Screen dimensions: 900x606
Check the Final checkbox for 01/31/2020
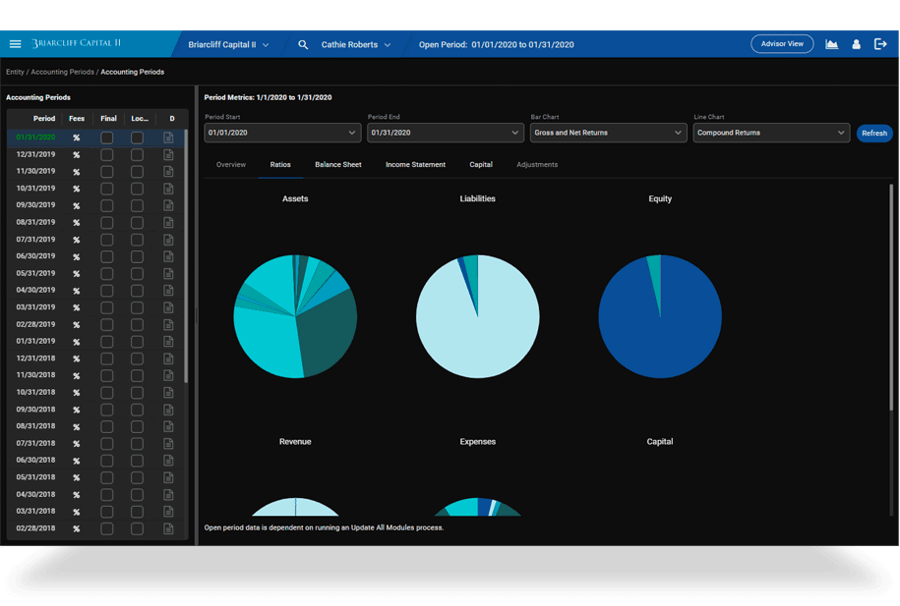click(108, 136)
